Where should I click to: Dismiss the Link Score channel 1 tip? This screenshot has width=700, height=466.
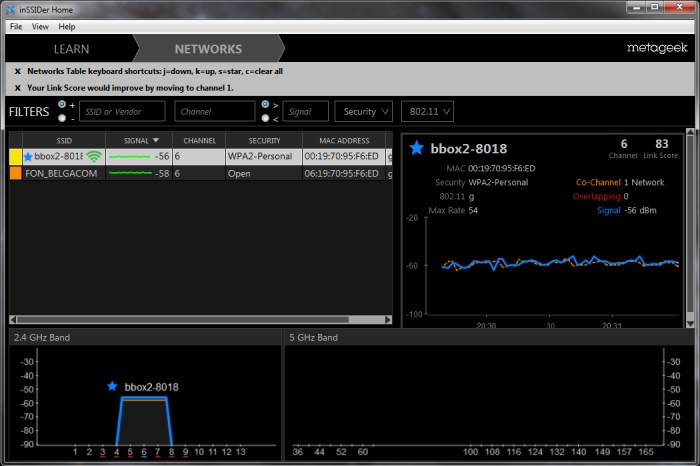pos(17,88)
